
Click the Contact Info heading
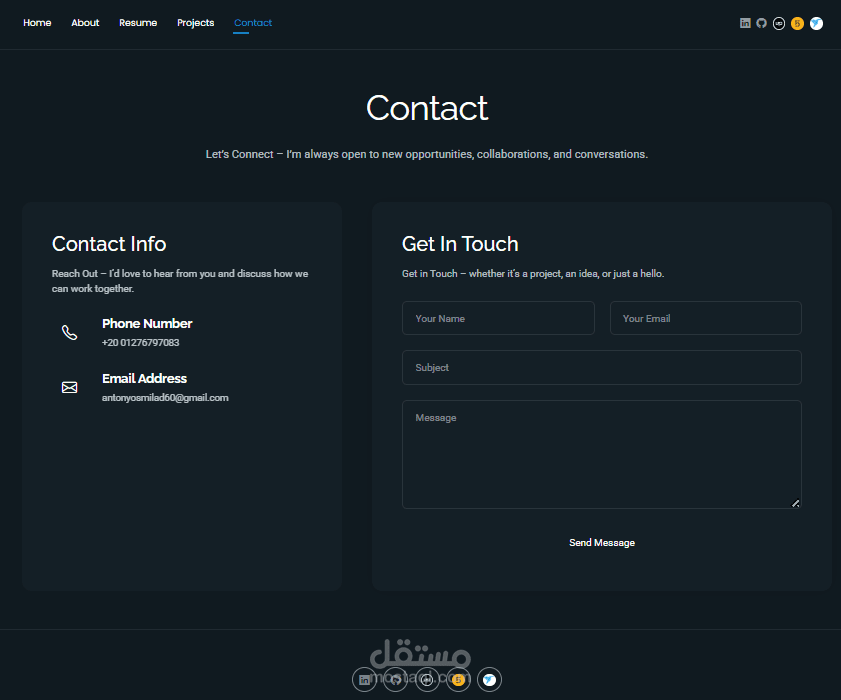click(109, 244)
